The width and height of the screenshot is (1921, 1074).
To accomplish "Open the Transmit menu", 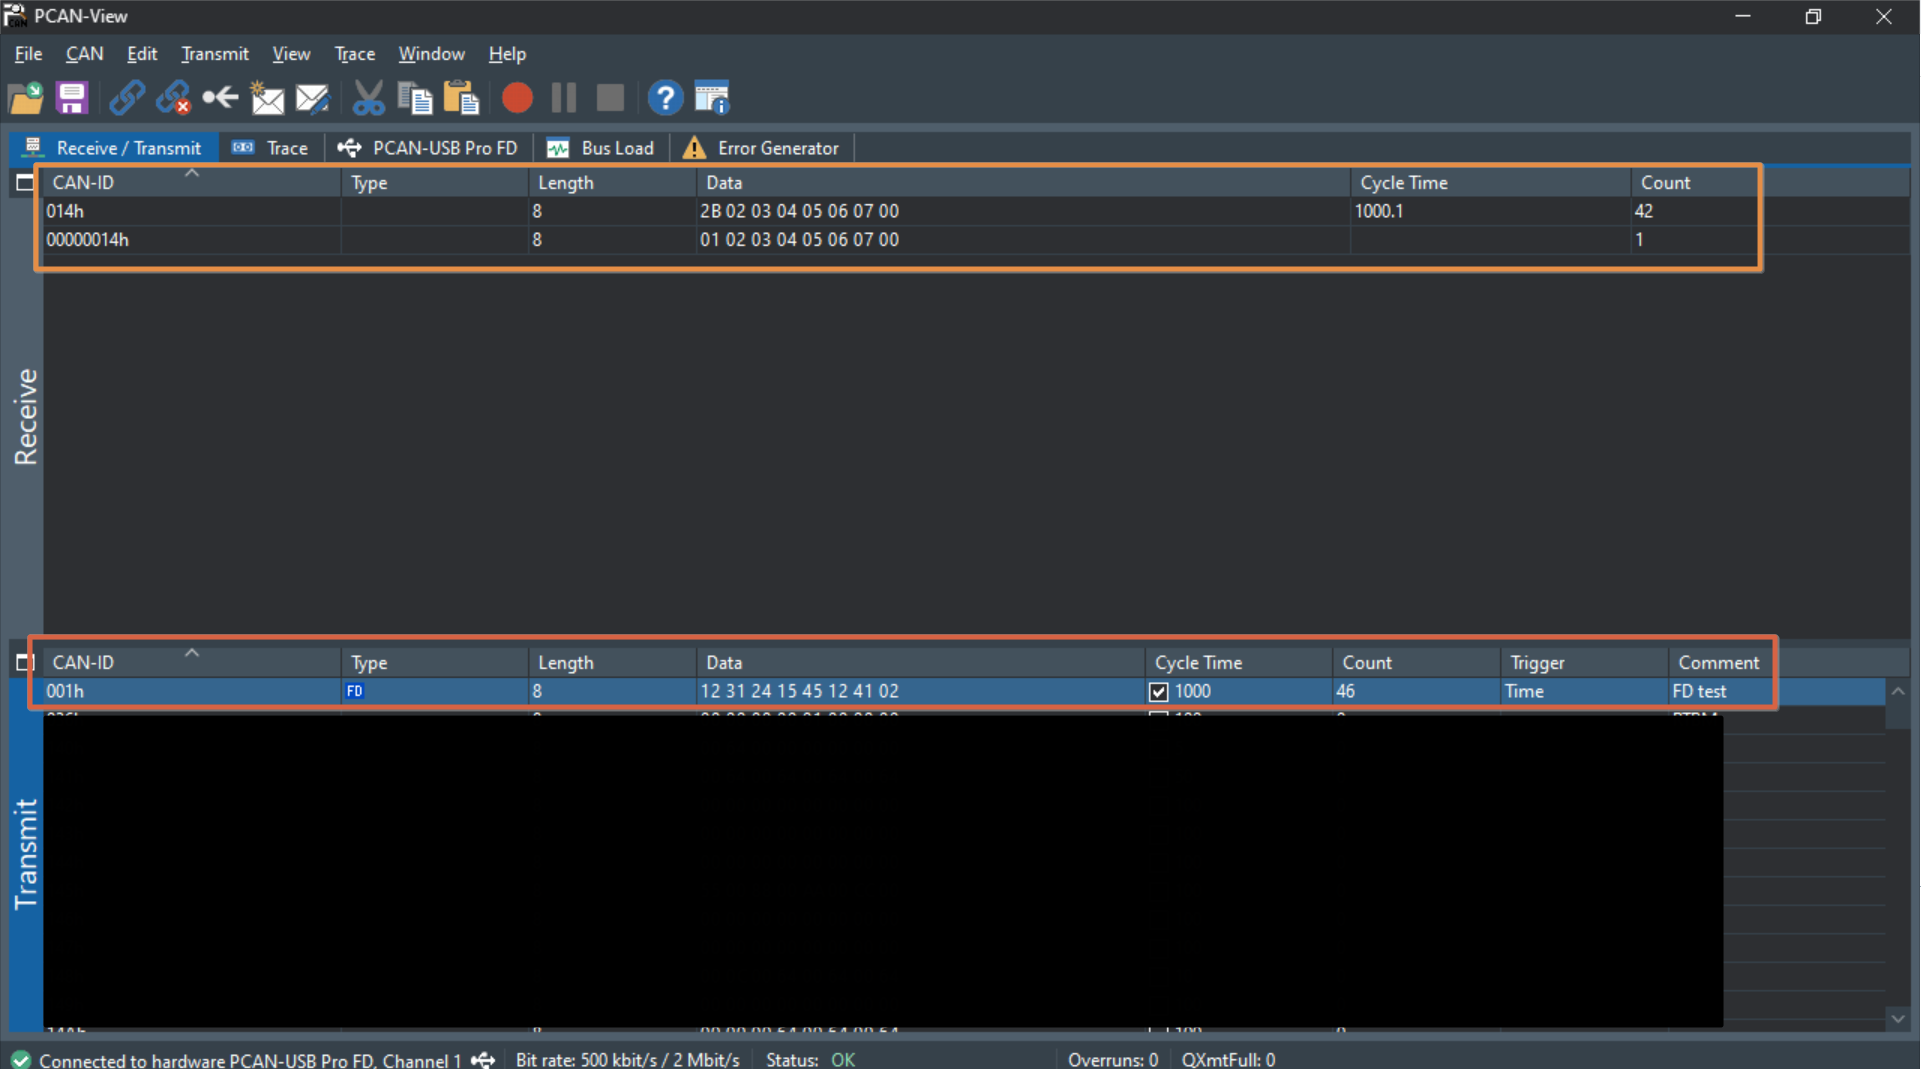I will pos(214,54).
